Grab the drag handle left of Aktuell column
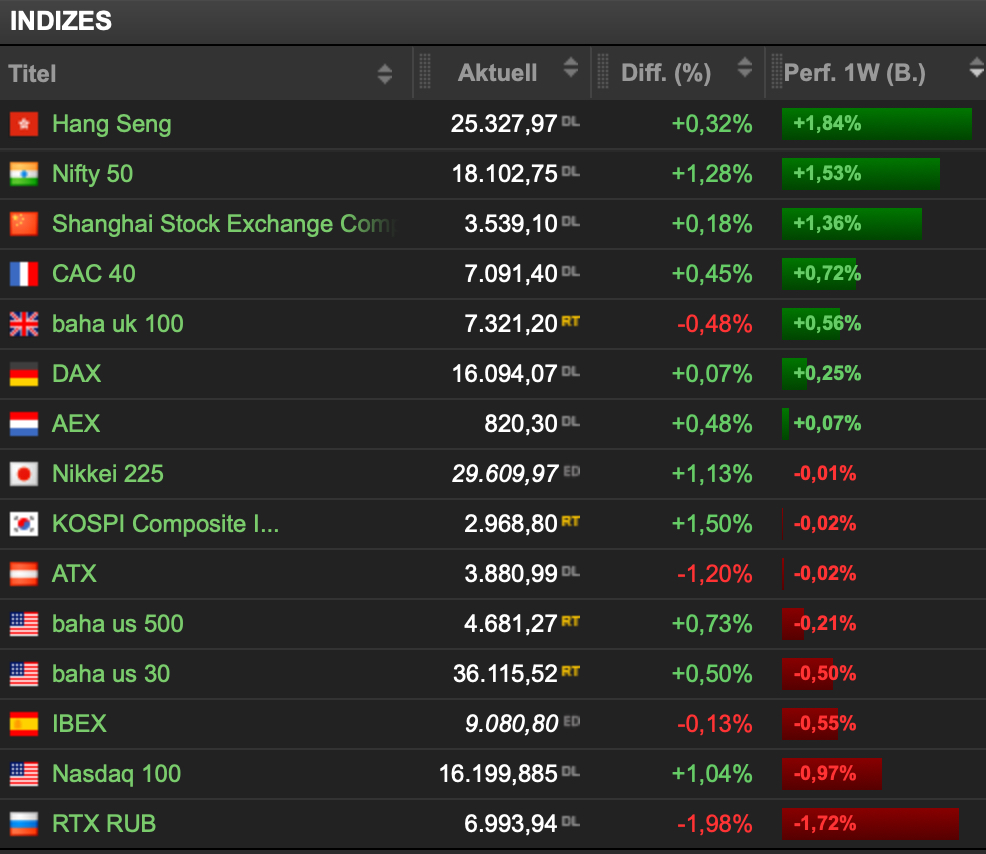This screenshot has height=854, width=986. (424, 71)
